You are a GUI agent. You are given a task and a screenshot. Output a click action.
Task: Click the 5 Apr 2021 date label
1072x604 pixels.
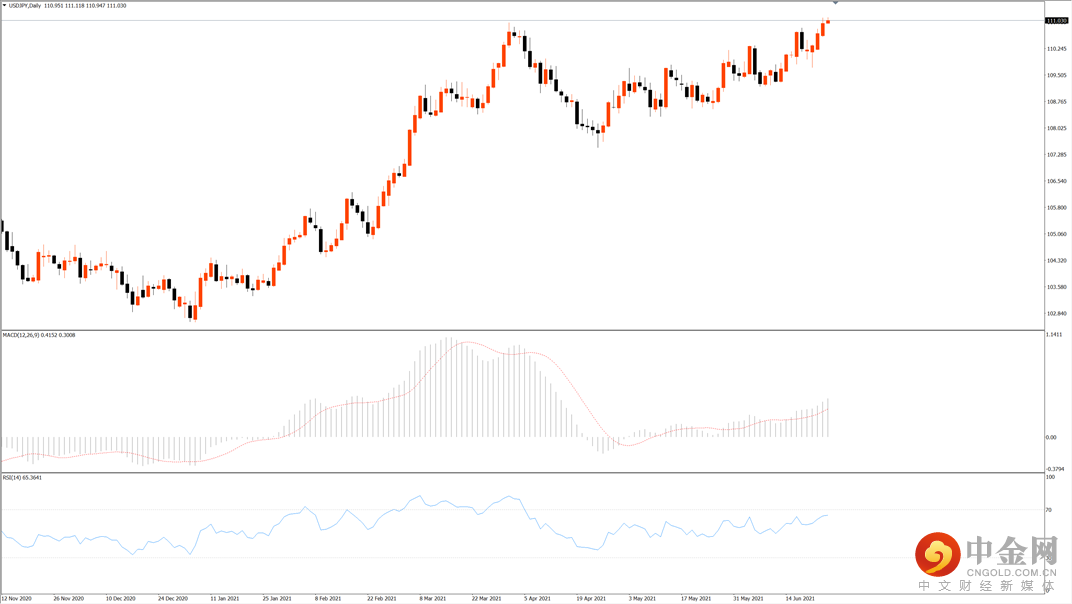pos(537,599)
